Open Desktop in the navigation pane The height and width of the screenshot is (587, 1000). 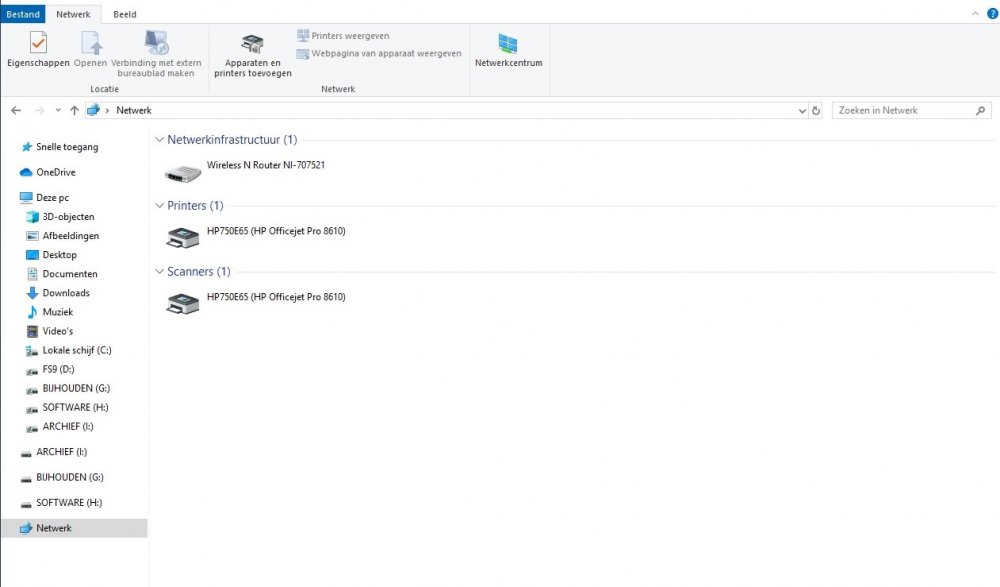point(59,255)
